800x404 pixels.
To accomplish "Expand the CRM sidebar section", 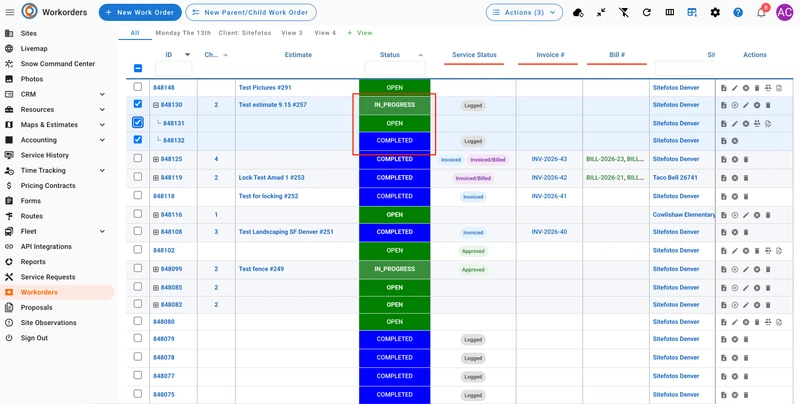I will (102, 94).
